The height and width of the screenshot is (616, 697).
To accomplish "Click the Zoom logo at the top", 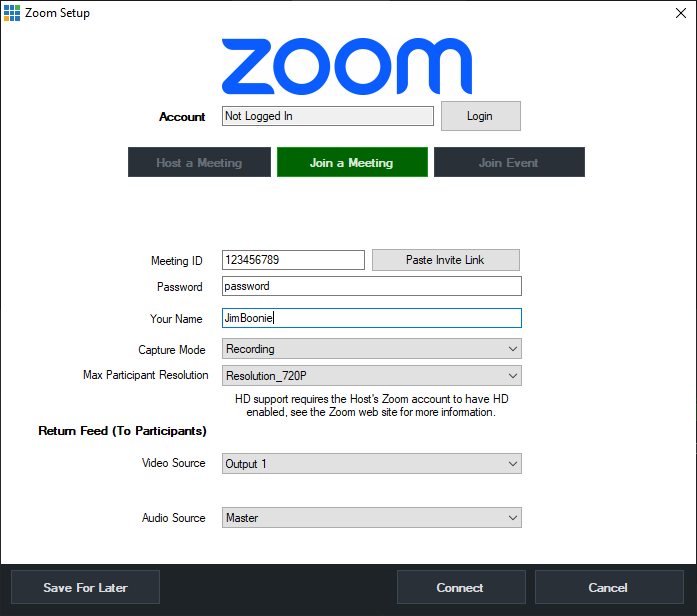I will [347, 67].
